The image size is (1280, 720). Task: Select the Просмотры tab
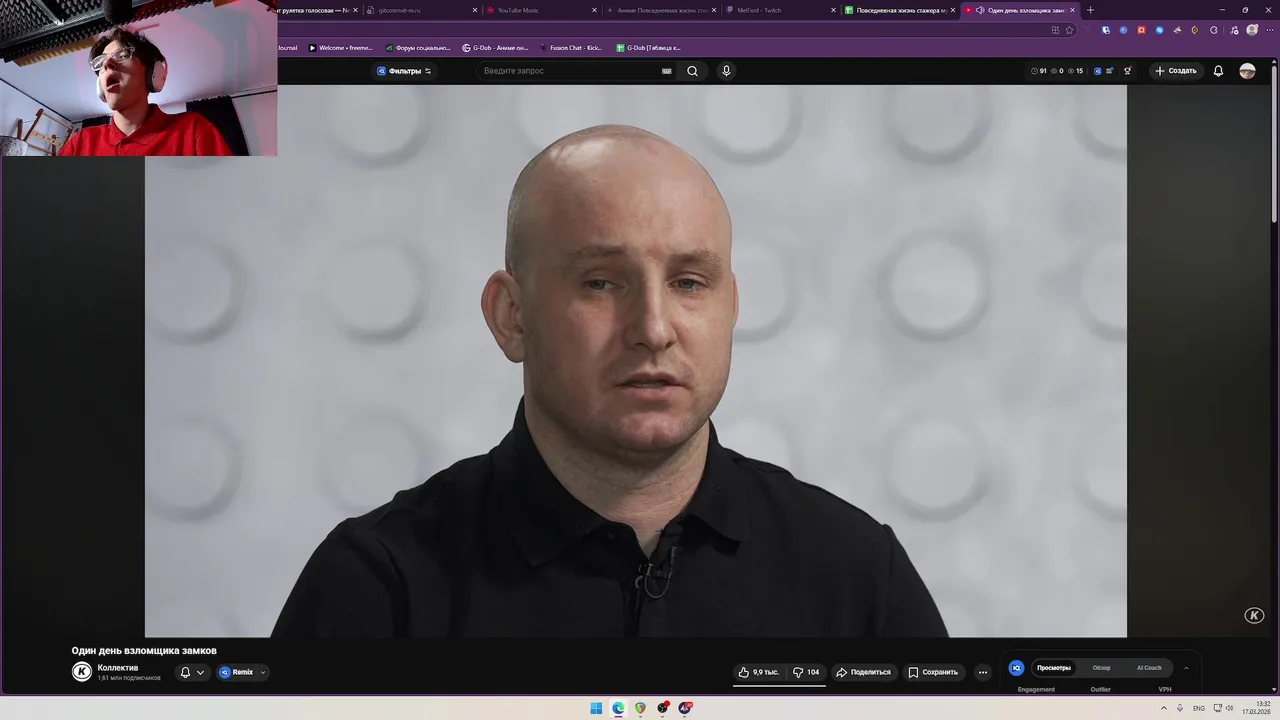tap(1054, 668)
